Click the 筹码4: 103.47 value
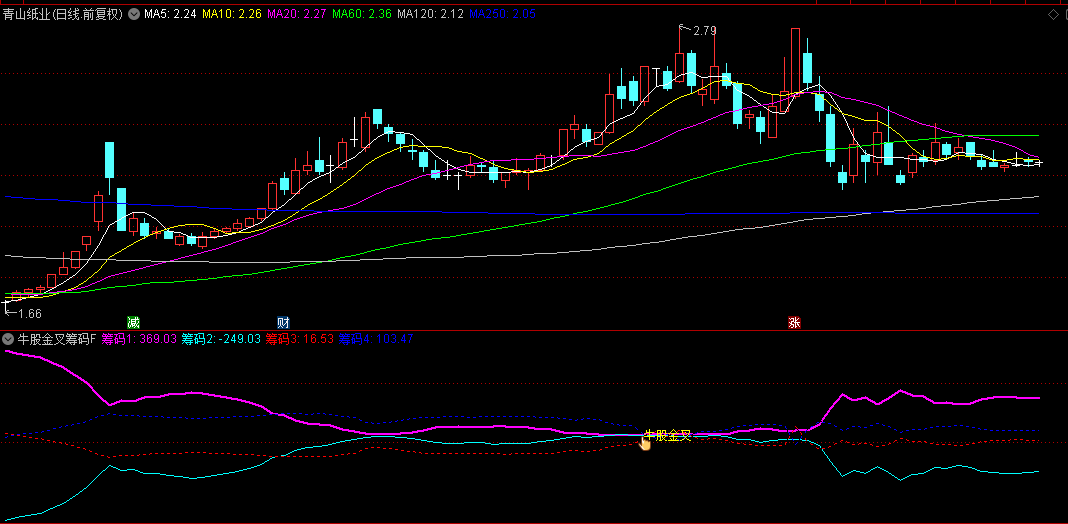 [x=376, y=339]
